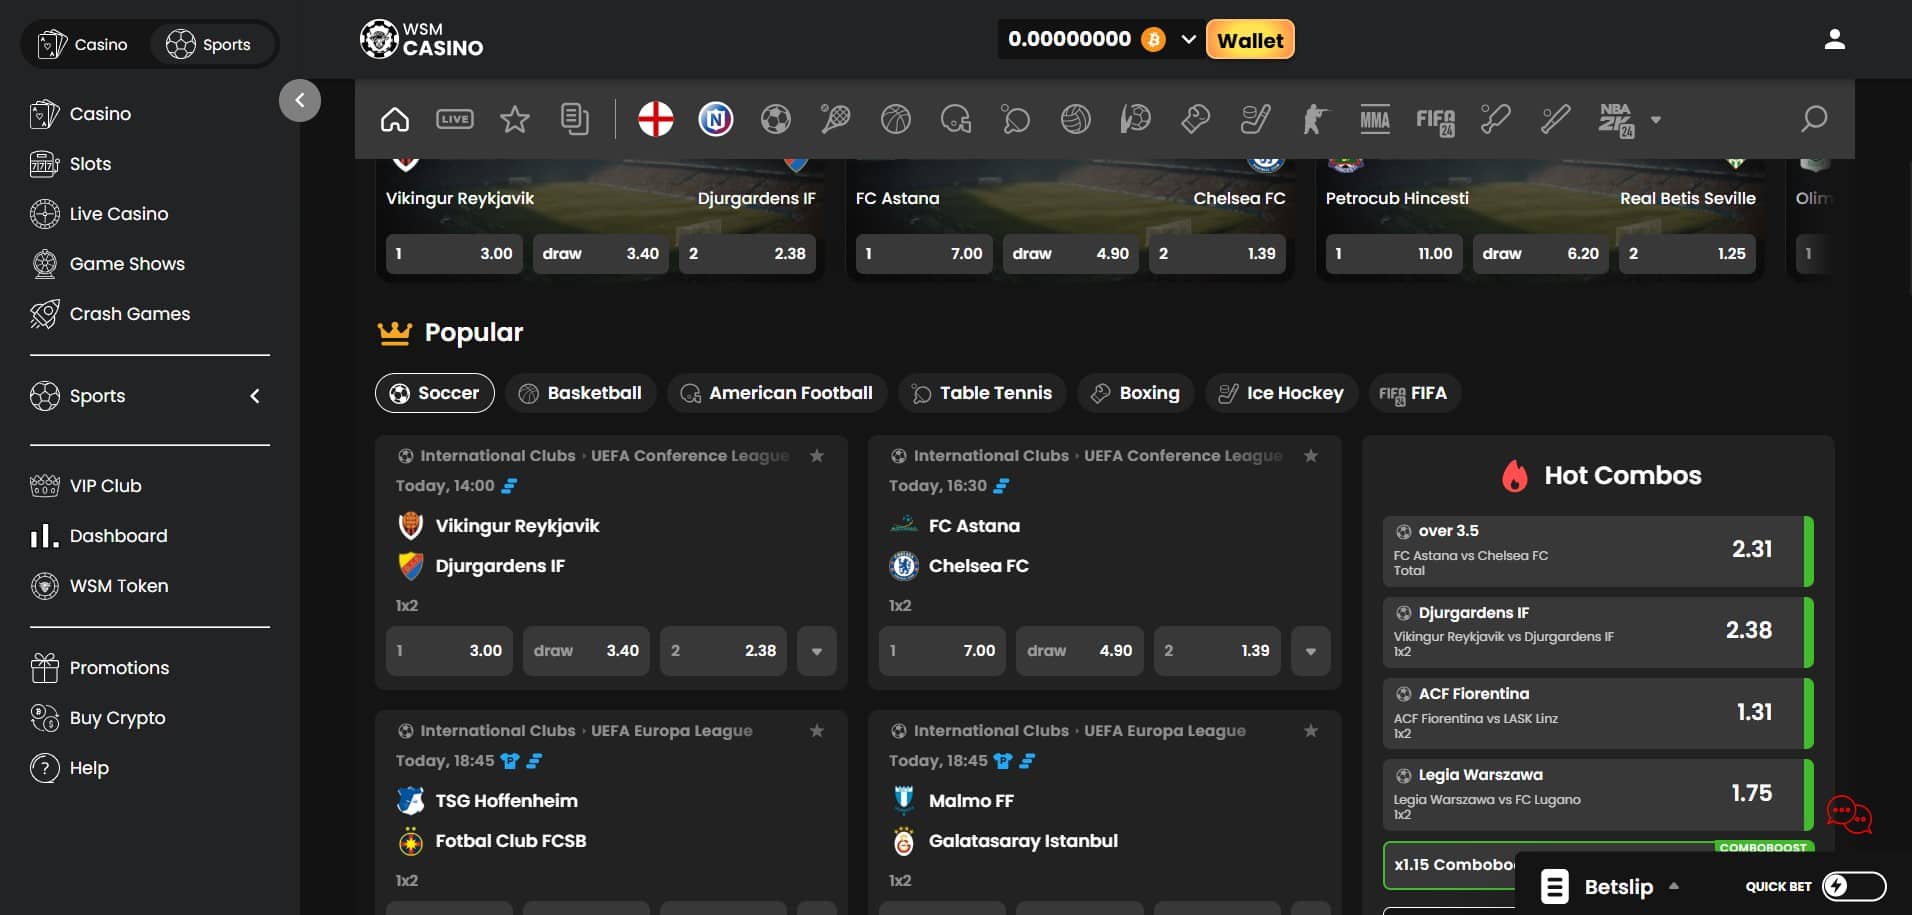Favorite FC Astana match star
This screenshot has width=1912, height=915.
[x=1311, y=456]
